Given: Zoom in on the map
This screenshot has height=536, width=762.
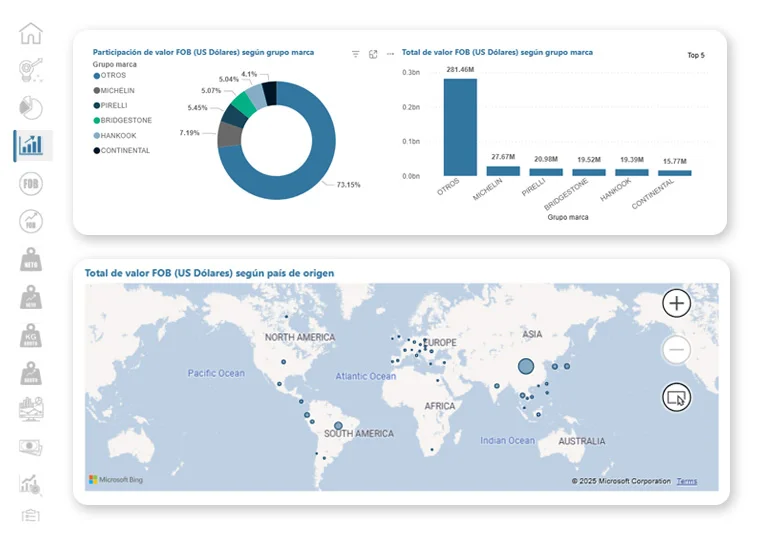Looking at the screenshot, I should tap(676, 303).
